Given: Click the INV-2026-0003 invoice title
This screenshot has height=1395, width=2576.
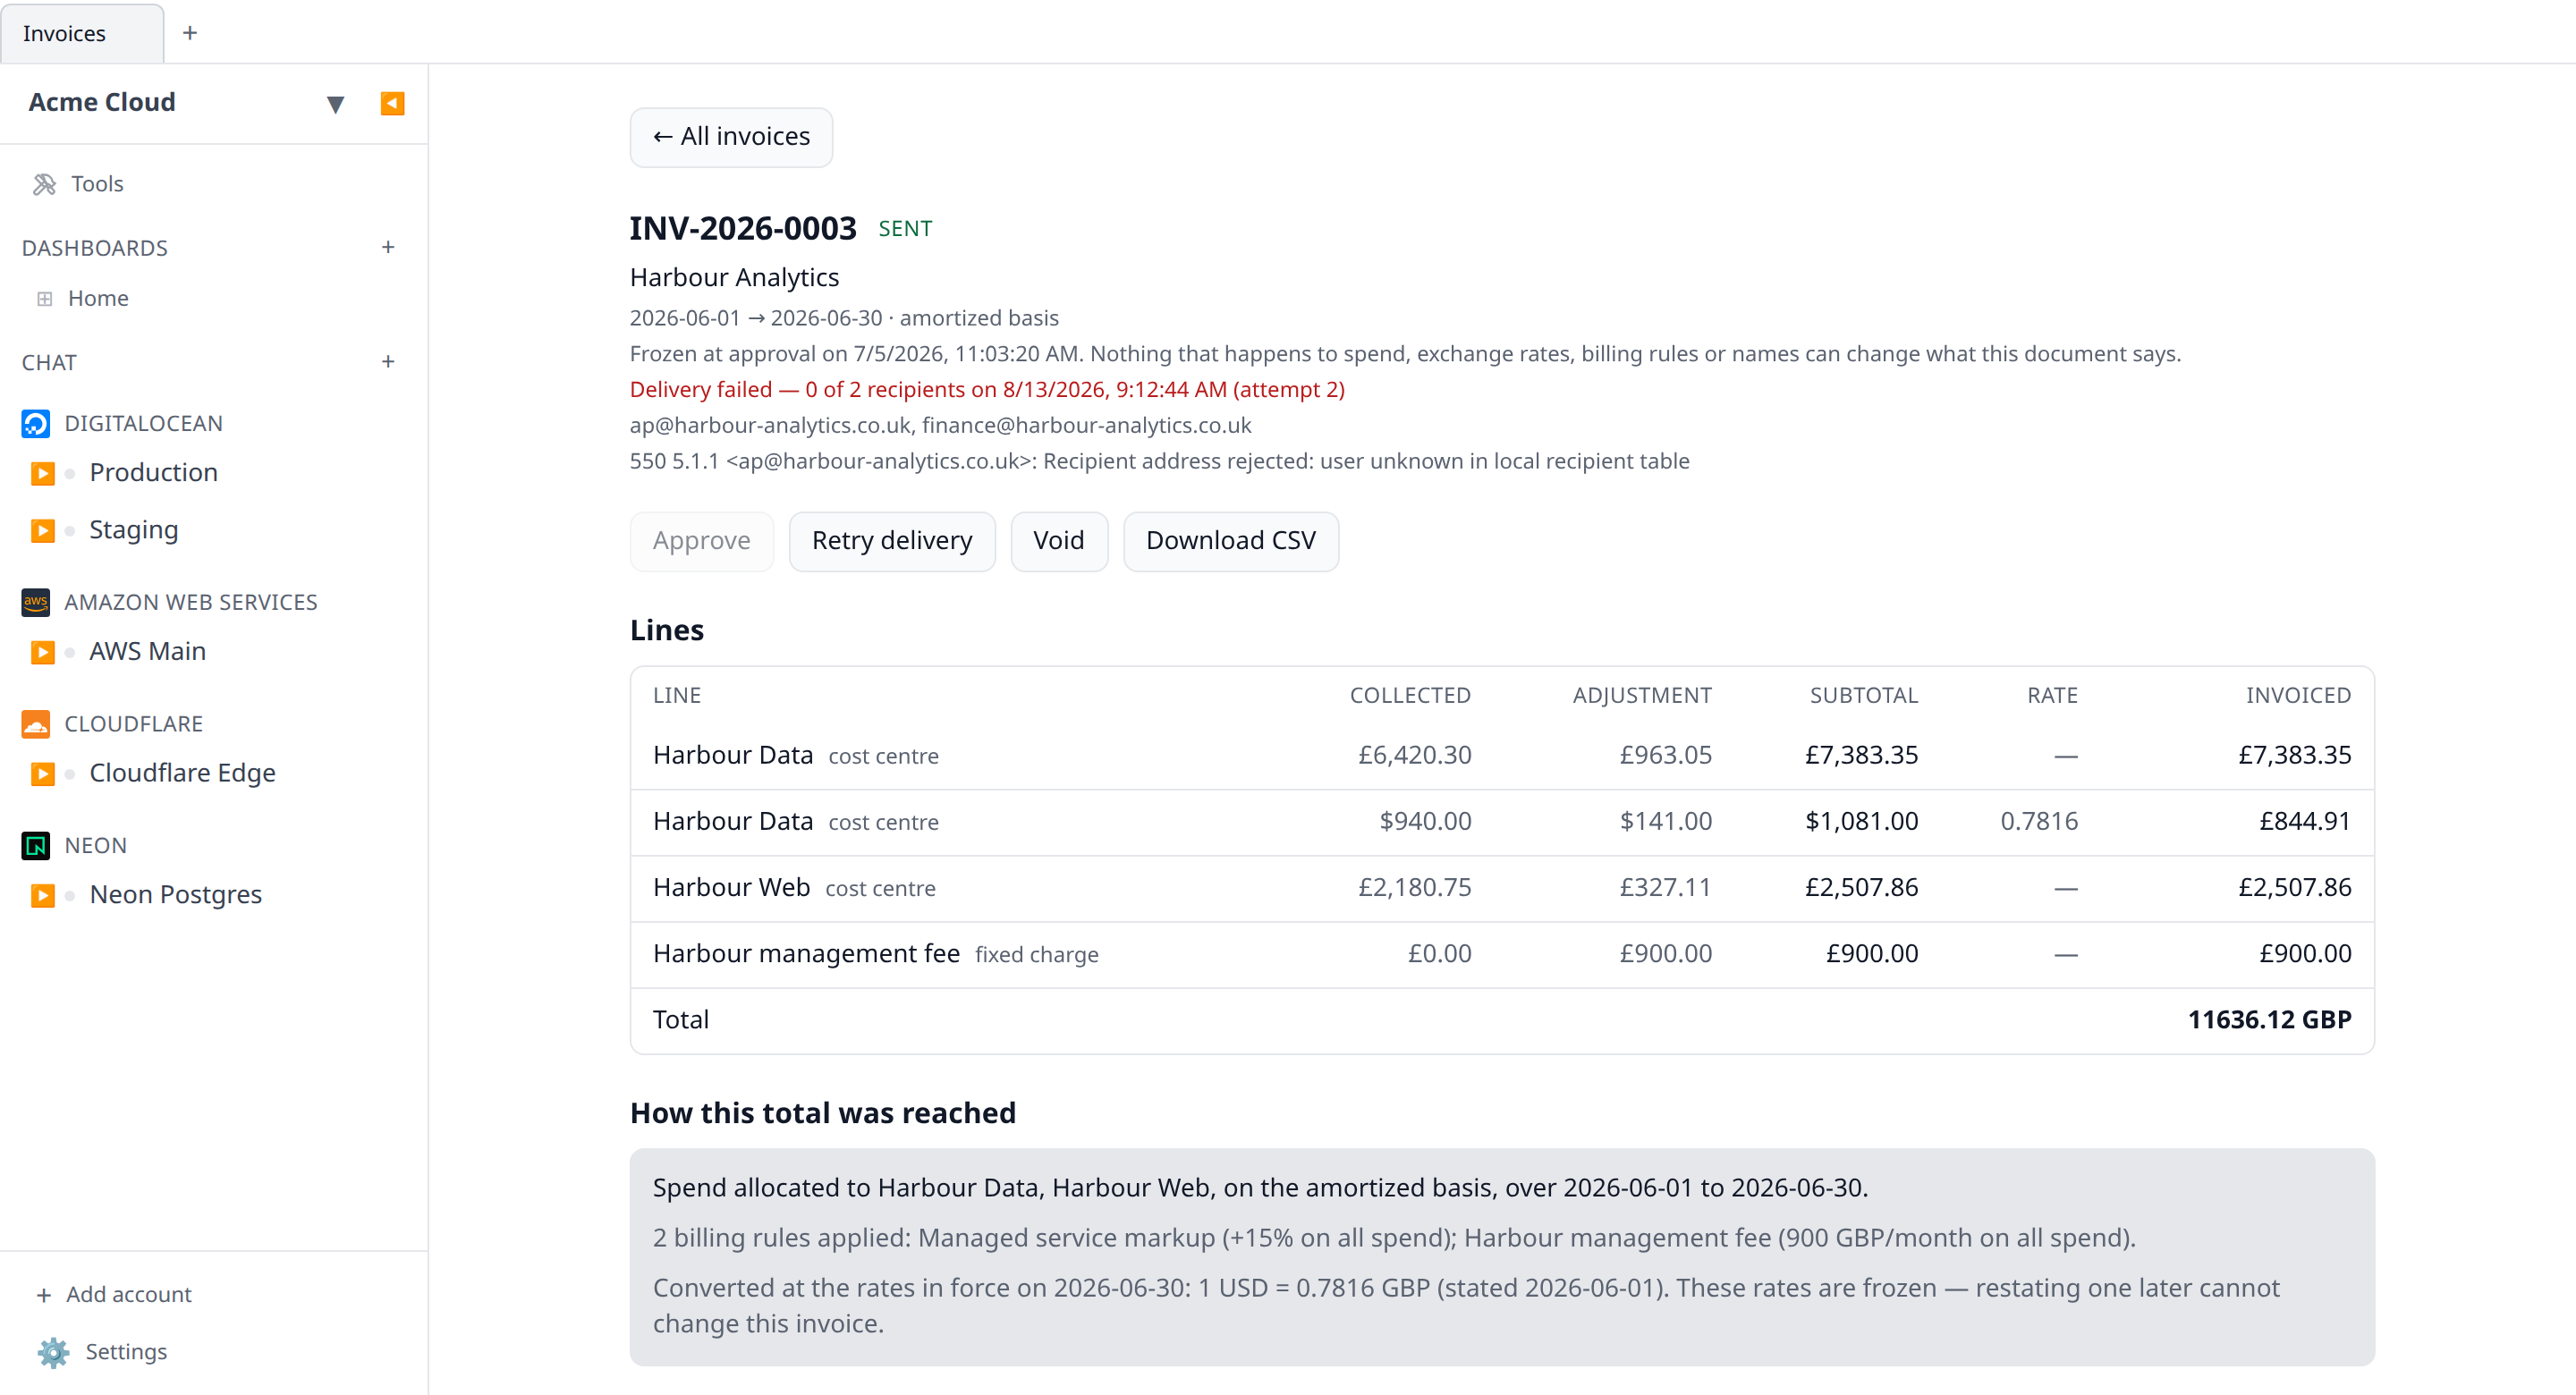Looking at the screenshot, I should pyautogui.click(x=743, y=229).
